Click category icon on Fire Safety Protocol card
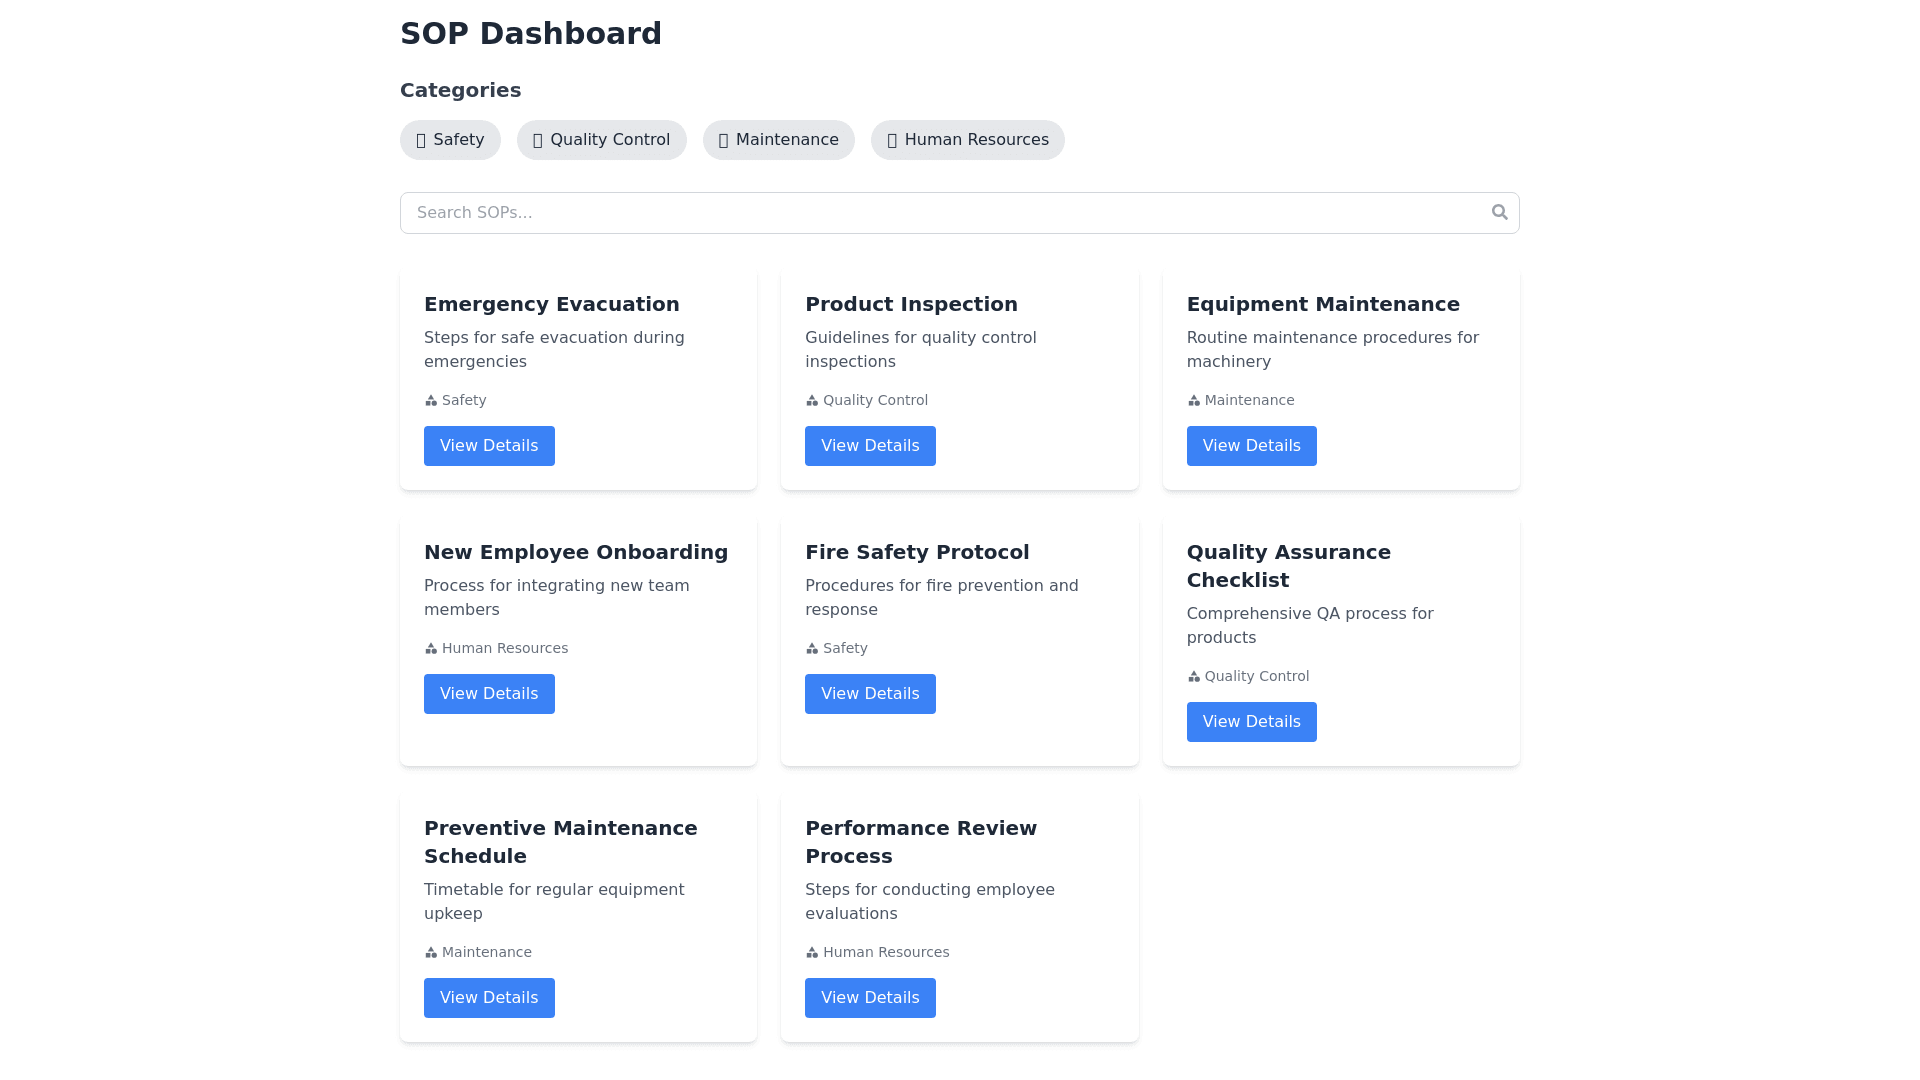The height and width of the screenshot is (1080, 1920). (x=812, y=649)
